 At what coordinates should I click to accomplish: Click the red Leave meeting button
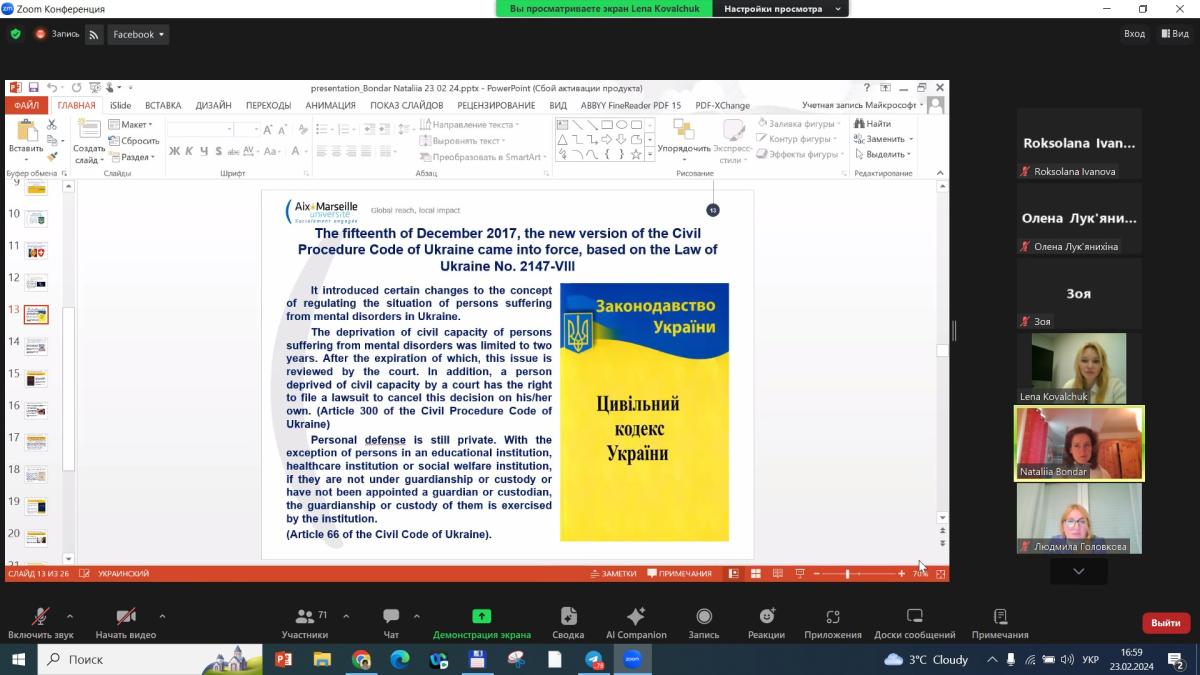click(1165, 623)
